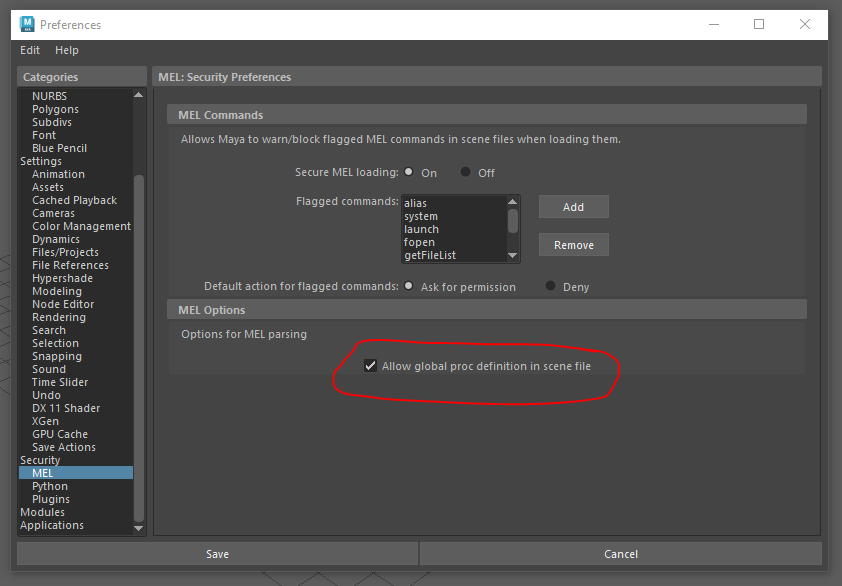Save the preferences
The width and height of the screenshot is (842, 586).
point(216,553)
